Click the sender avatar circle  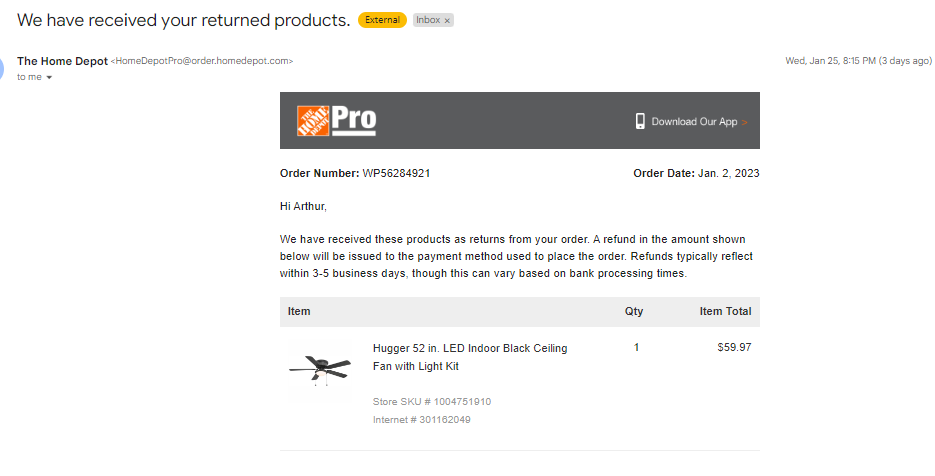pos(1,69)
